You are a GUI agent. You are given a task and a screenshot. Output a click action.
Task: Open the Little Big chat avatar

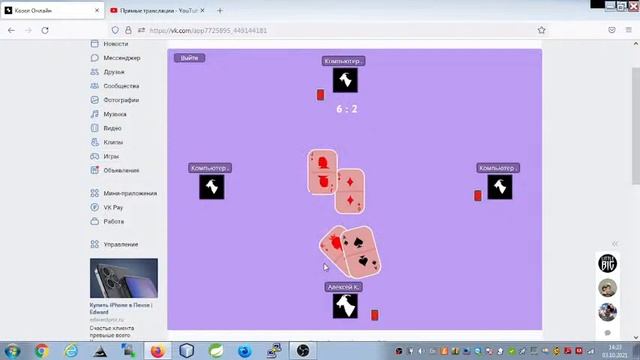[607, 263]
